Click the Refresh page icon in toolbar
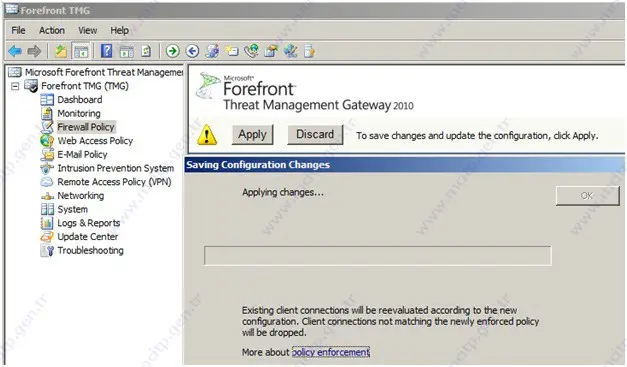The height and width of the screenshot is (367, 627). click(146, 51)
